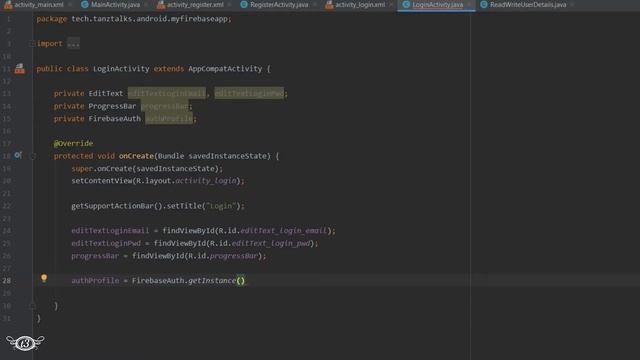This screenshot has height=360, width=640.
Task: Open the ReadWriteUserDetails.java tab
Action: [x=528, y=4]
